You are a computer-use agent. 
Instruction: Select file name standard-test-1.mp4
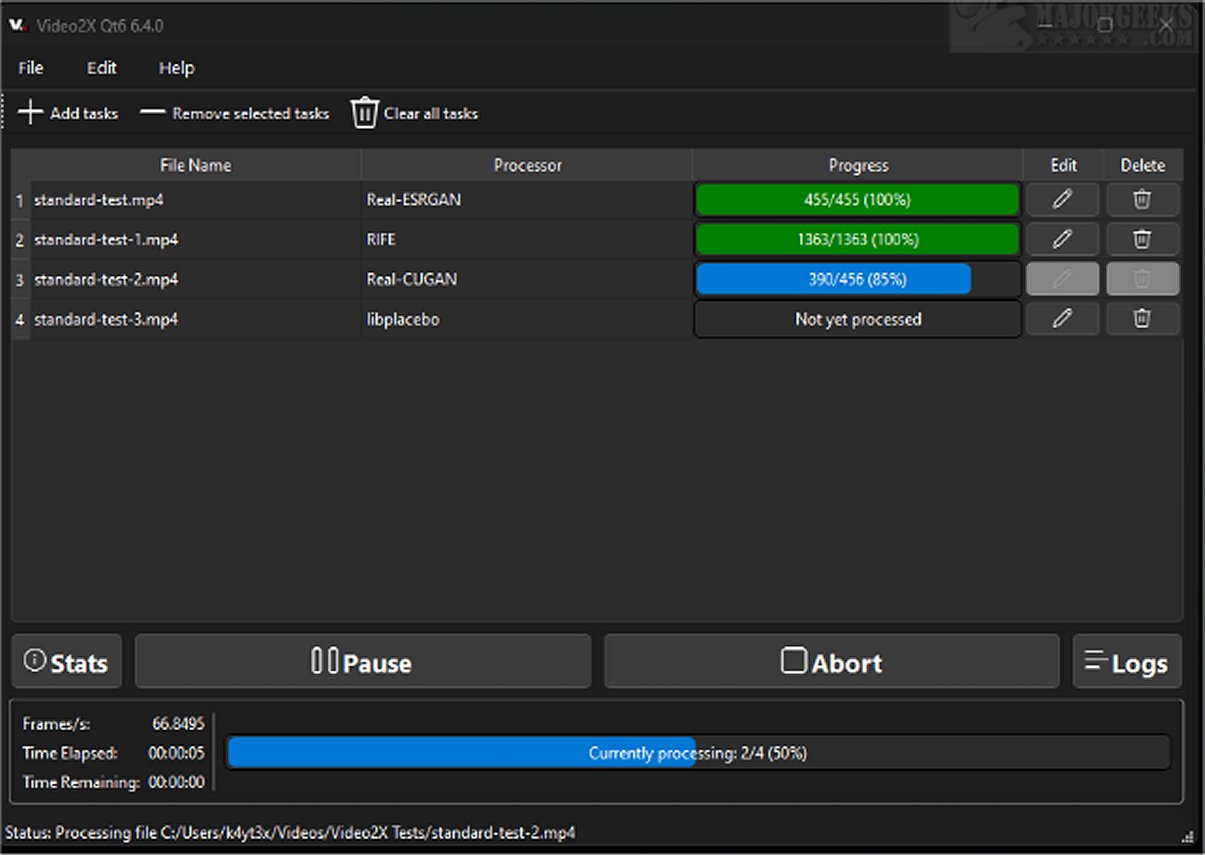(x=106, y=240)
